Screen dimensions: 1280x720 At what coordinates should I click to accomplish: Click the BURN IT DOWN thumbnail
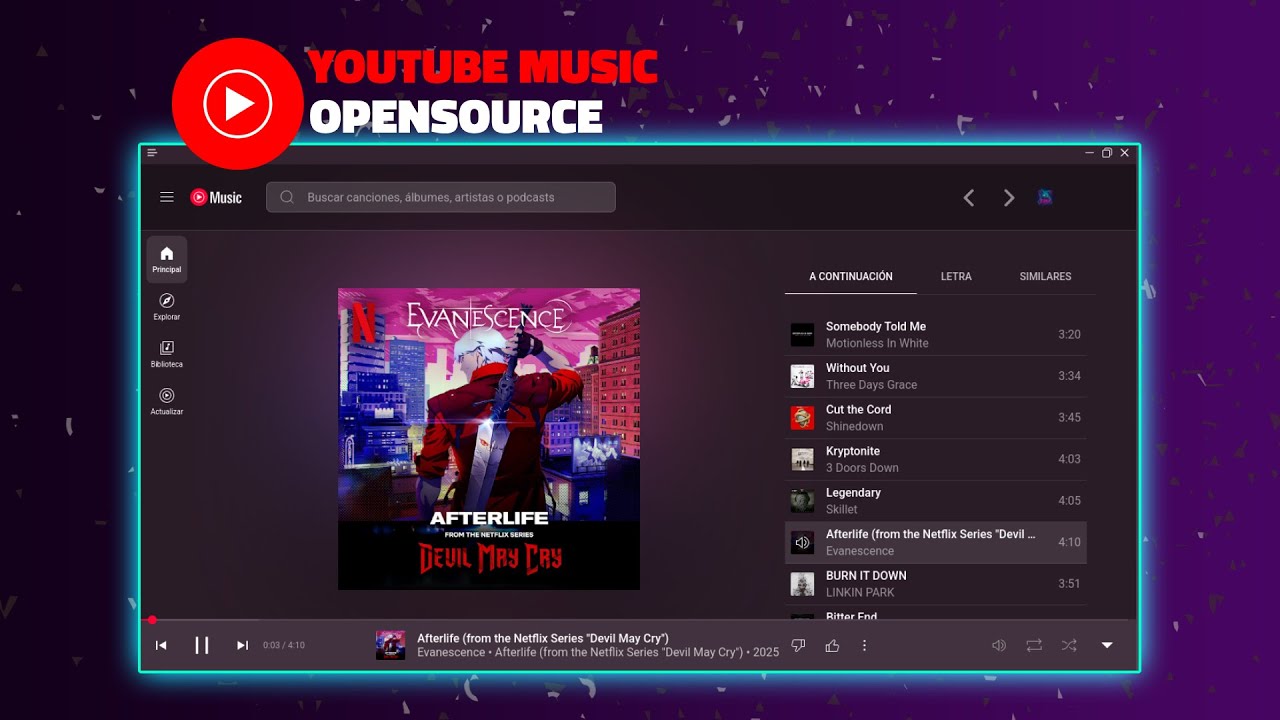(x=802, y=584)
